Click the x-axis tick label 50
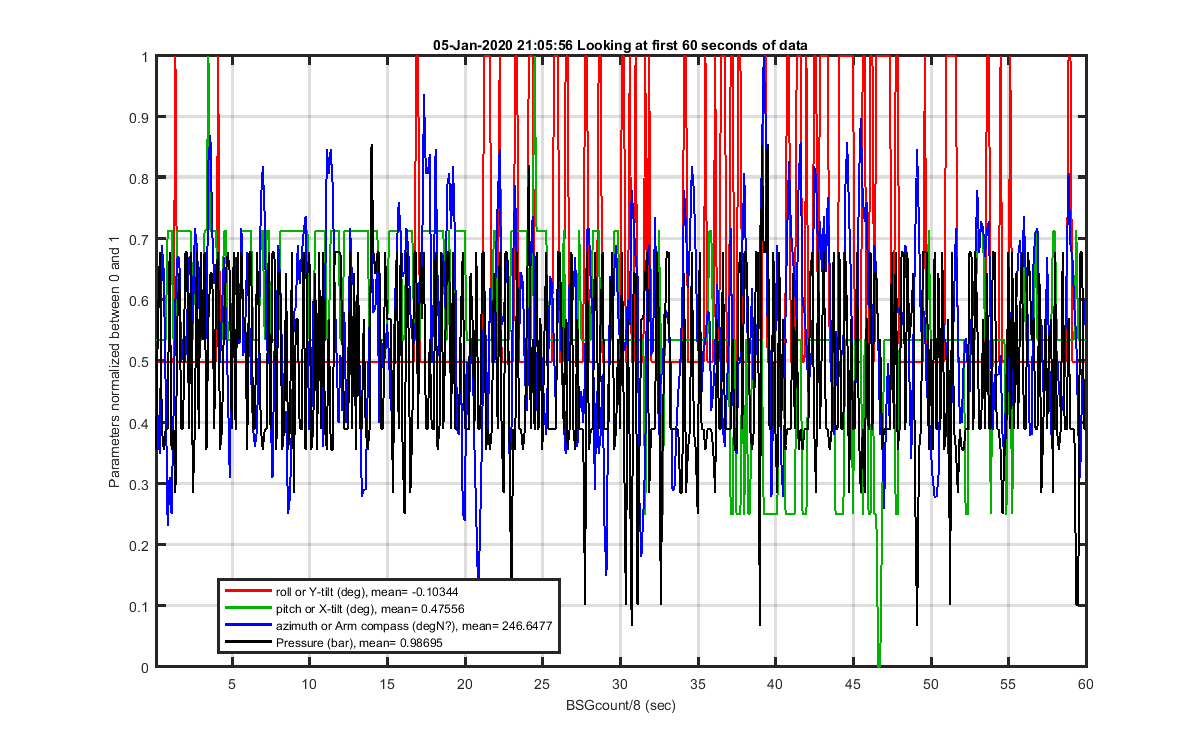Viewport: 1200px width, 750px height. pyautogui.click(x=931, y=684)
